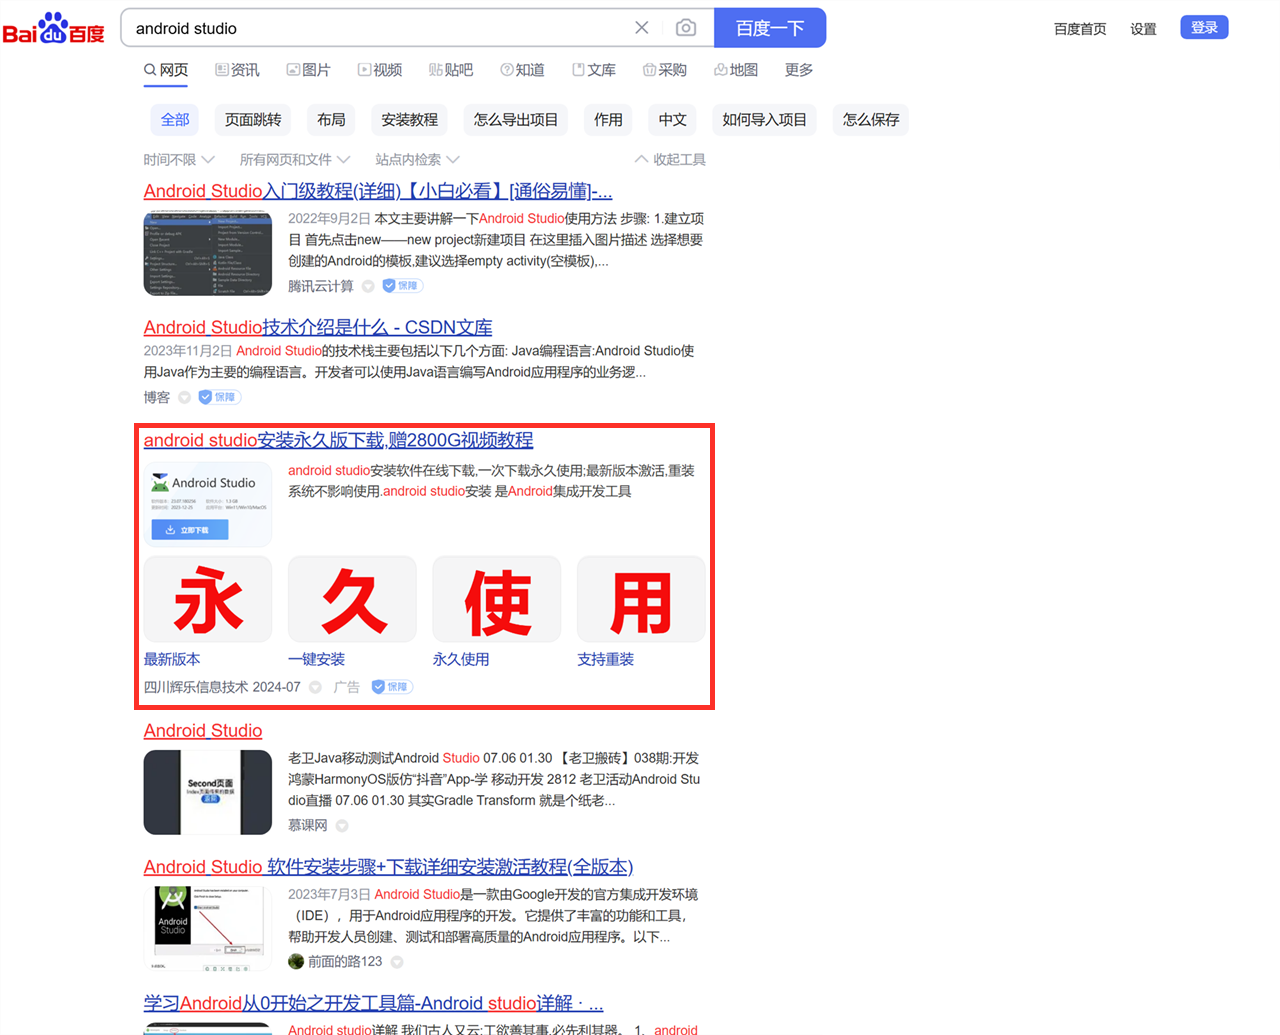Expand dropdown icon next to 前面的路123

pyautogui.click(x=397, y=962)
